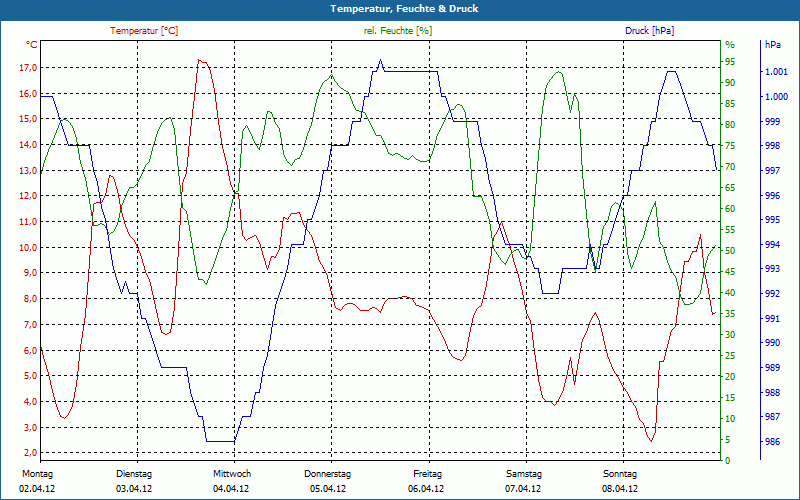Screen dimensions: 800x500
Task: Click the 'Montag' day label
Action: tap(37, 474)
